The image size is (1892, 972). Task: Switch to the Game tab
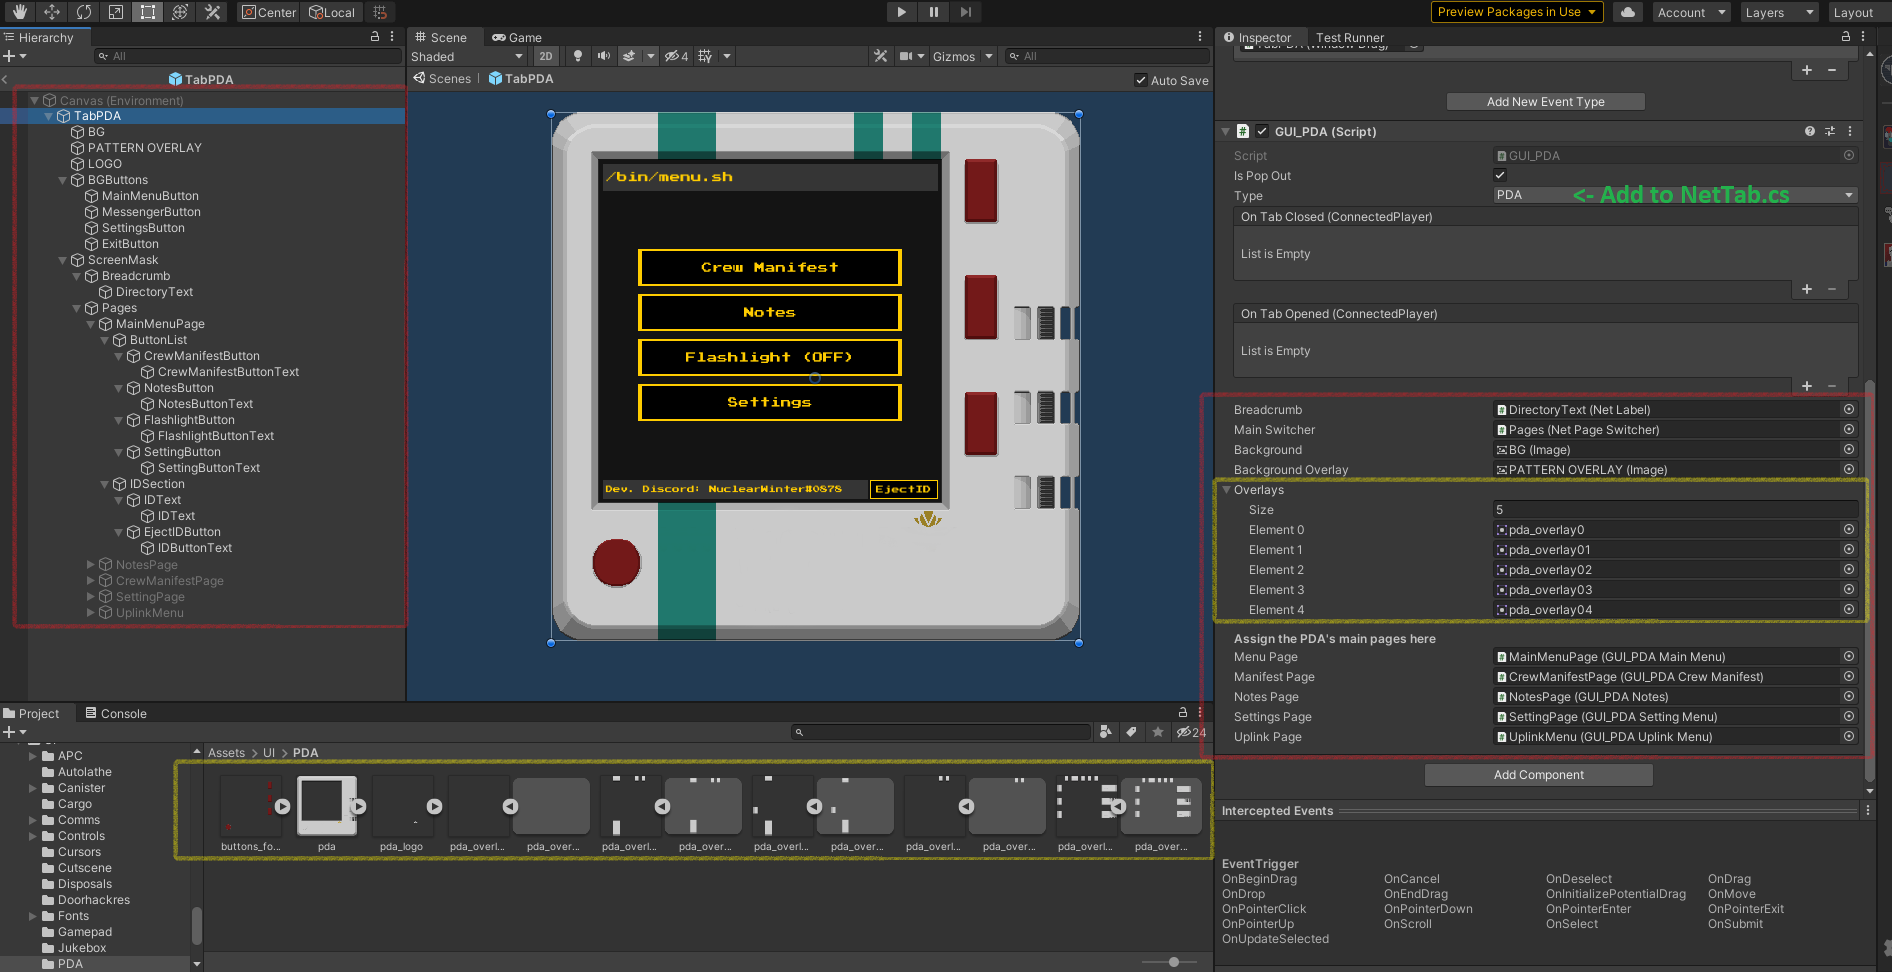coord(516,38)
